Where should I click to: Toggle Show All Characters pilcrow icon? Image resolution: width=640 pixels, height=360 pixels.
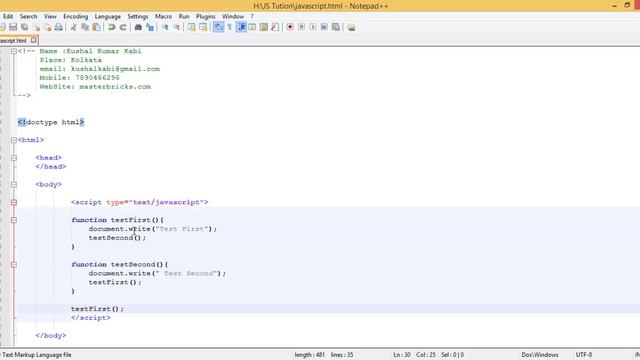[229, 27]
